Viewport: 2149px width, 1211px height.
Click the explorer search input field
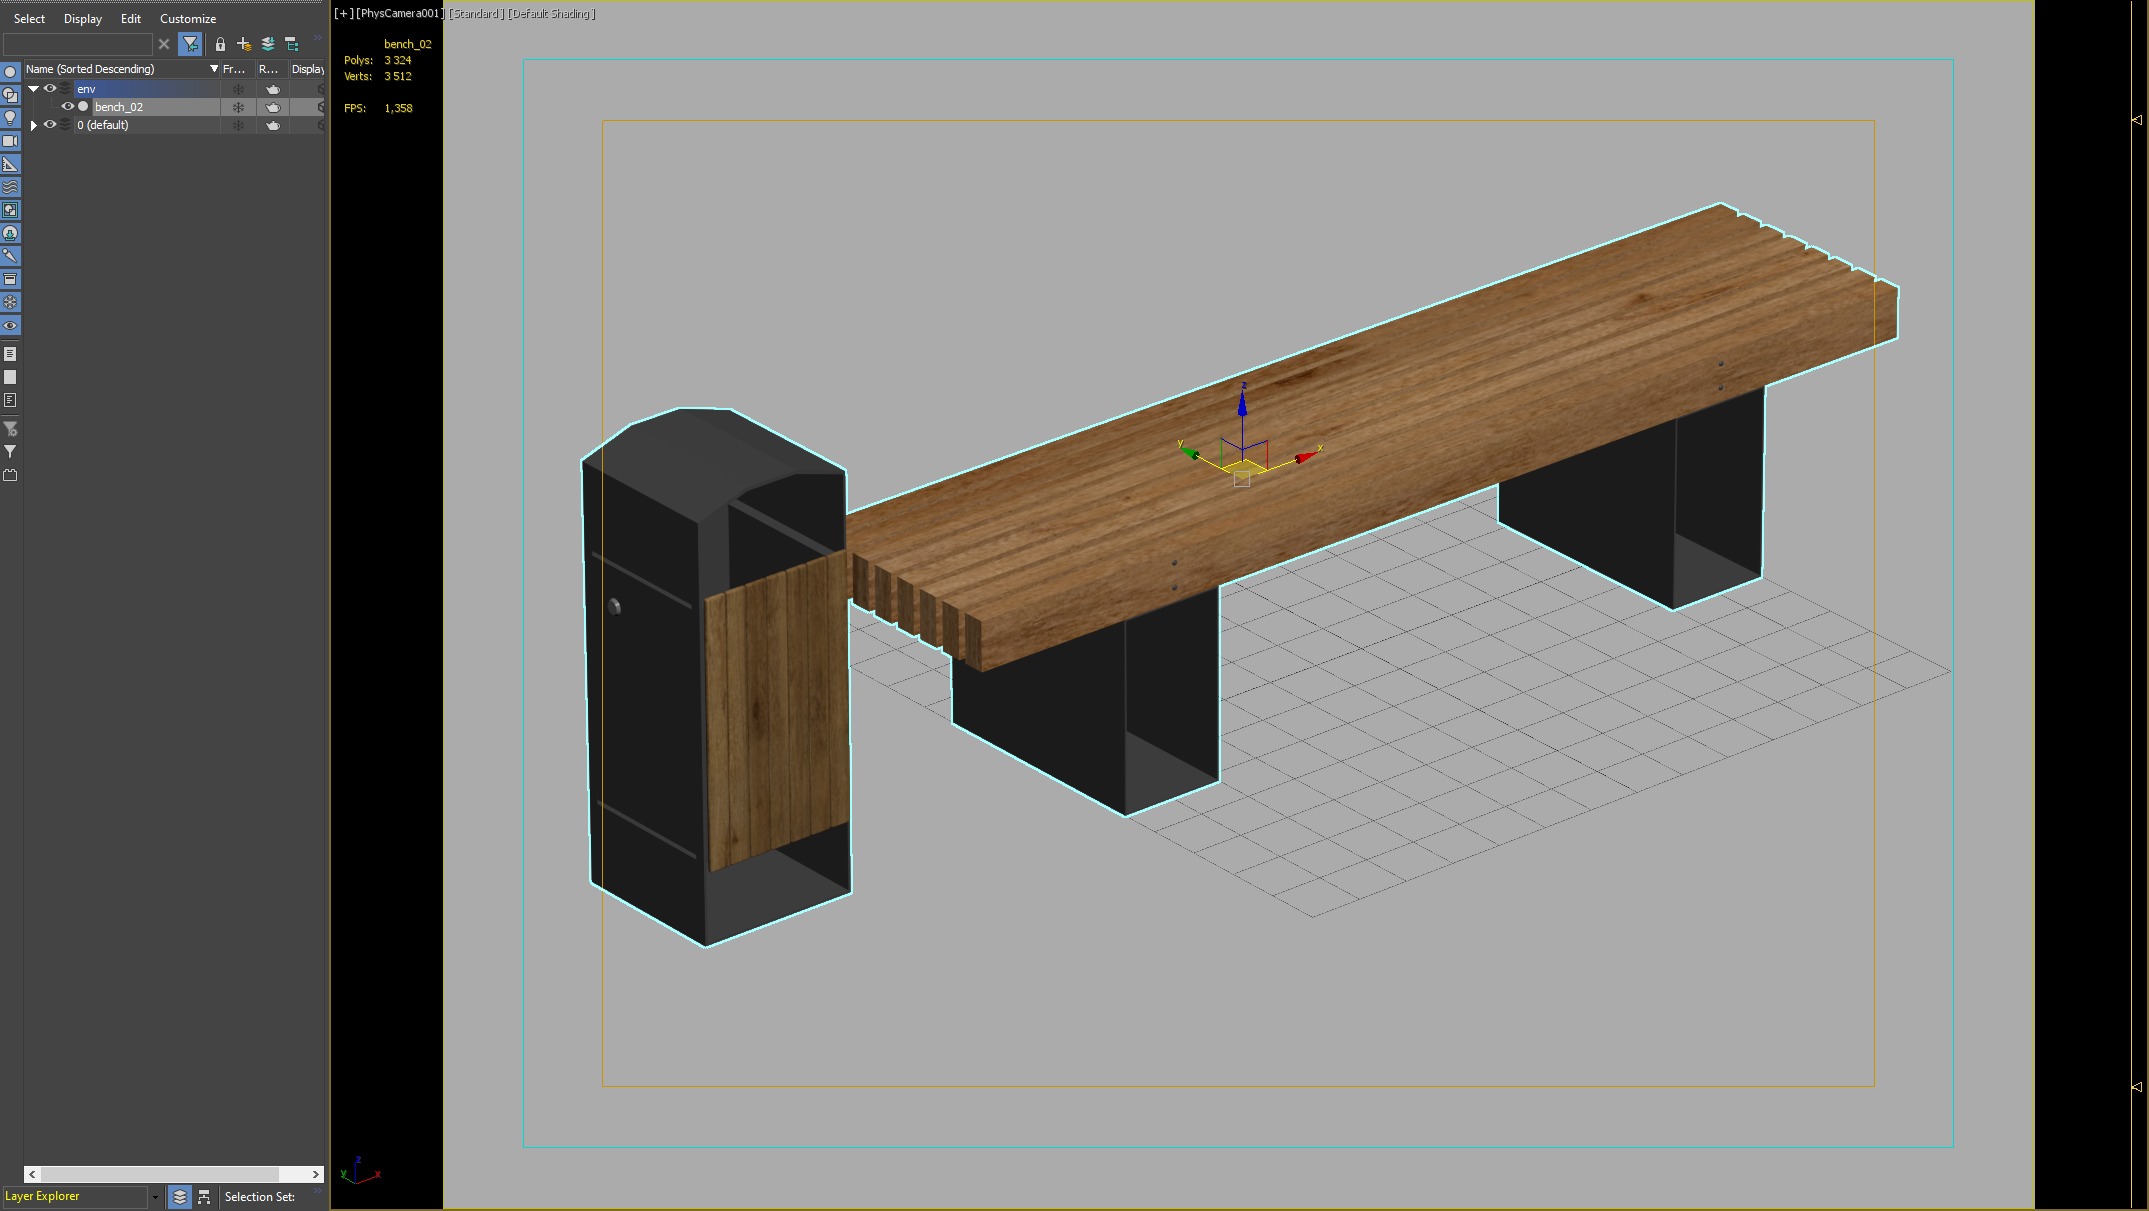[78, 44]
